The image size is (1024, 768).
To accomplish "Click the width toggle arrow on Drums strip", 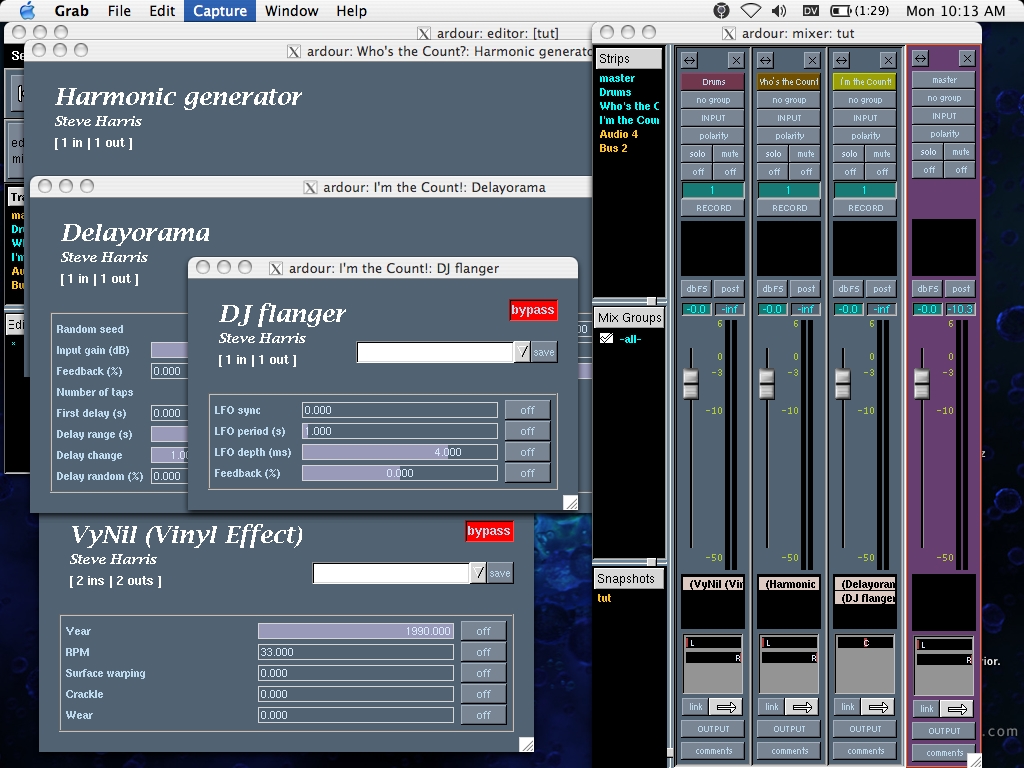I will coord(689,60).
